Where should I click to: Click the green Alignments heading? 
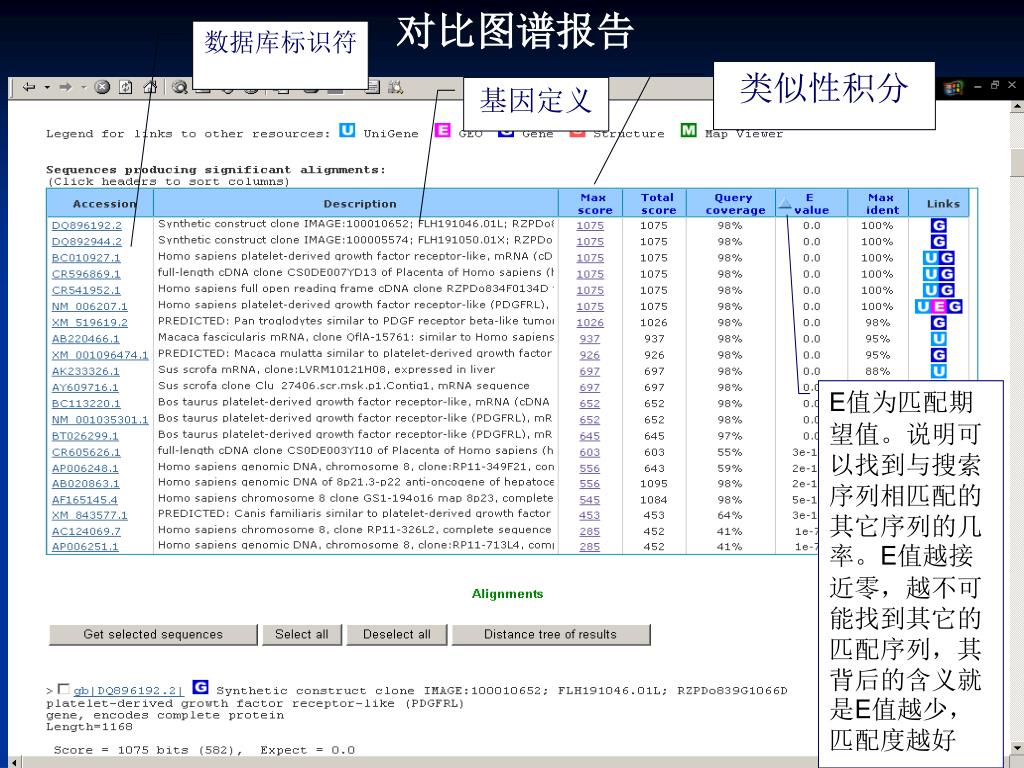[x=507, y=594]
